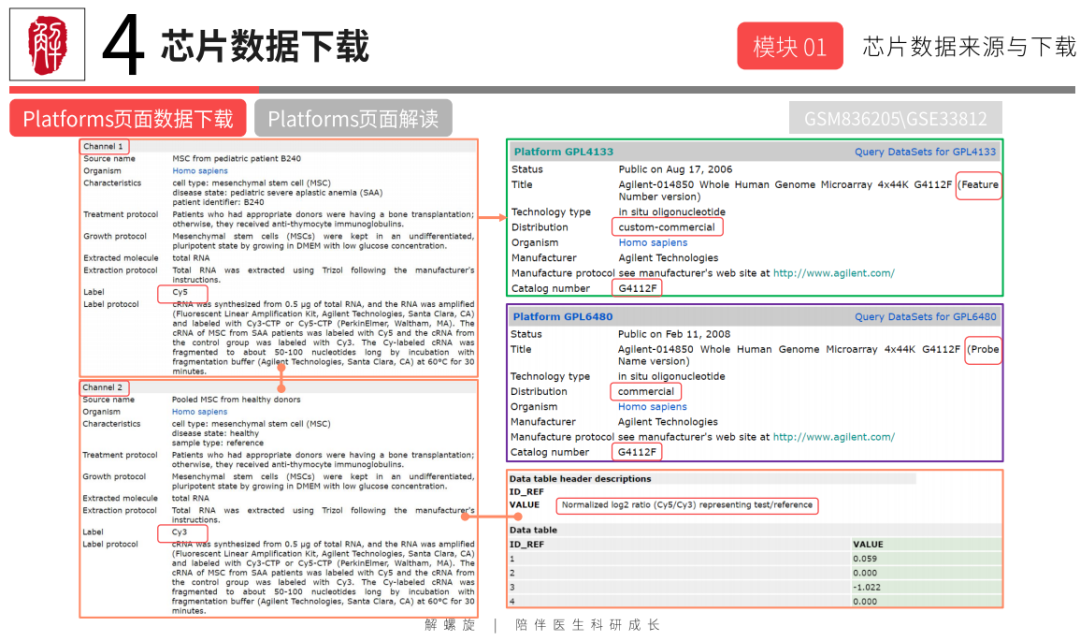Viewport: 1080px width, 641px height.
Task: Click 'custom-commercial' distribution value
Action: (x=667, y=227)
